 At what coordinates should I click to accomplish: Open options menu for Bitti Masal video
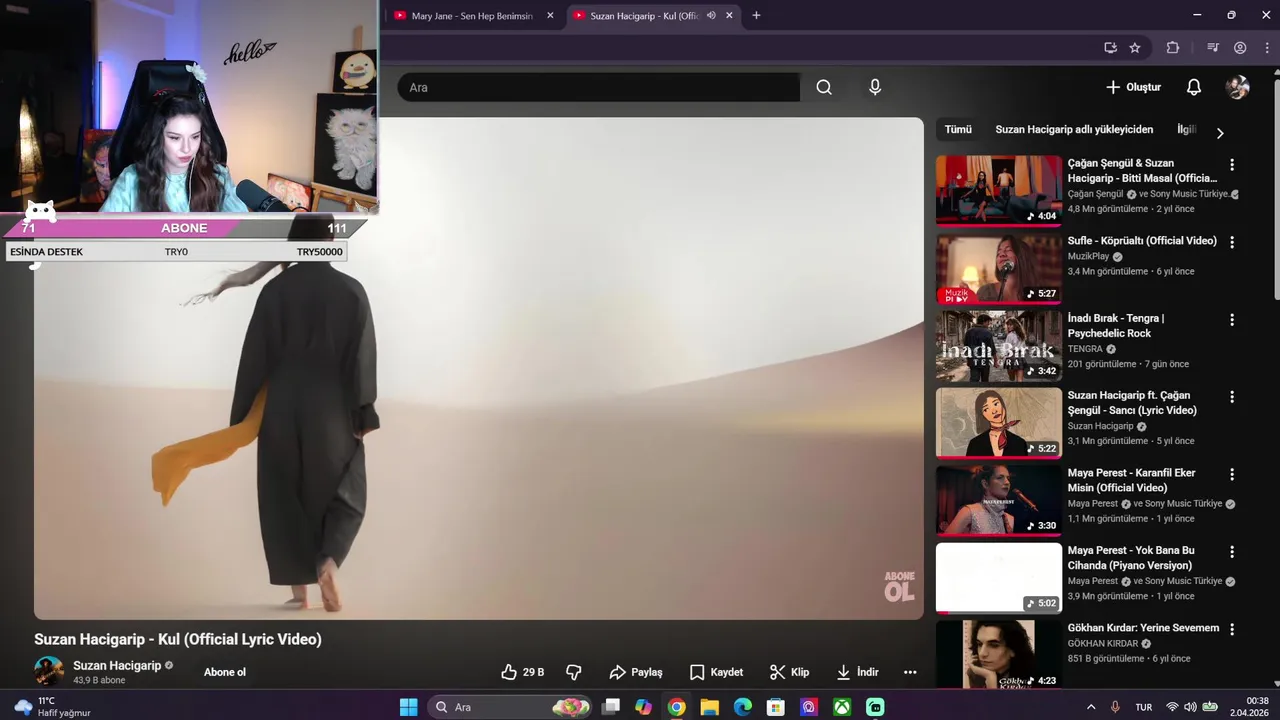pos(1232,165)
